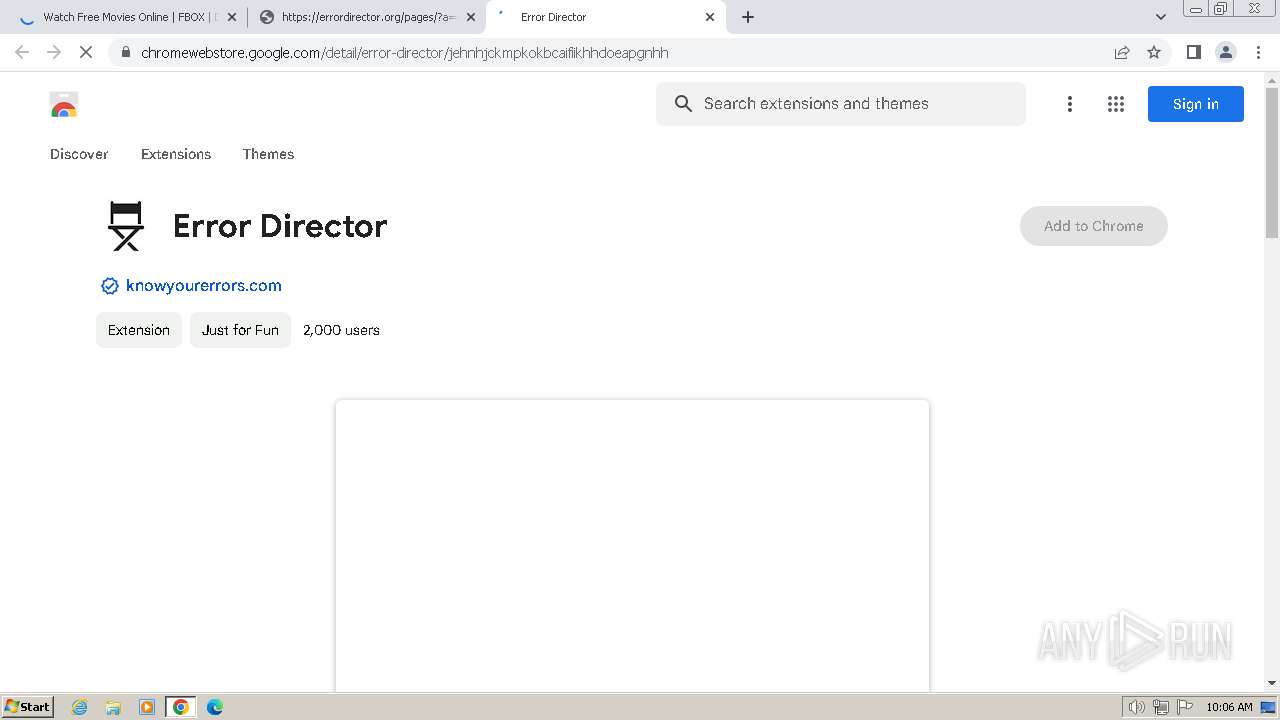Open the volume control in the tray
1280x720 pixels.
(1136, 707)
